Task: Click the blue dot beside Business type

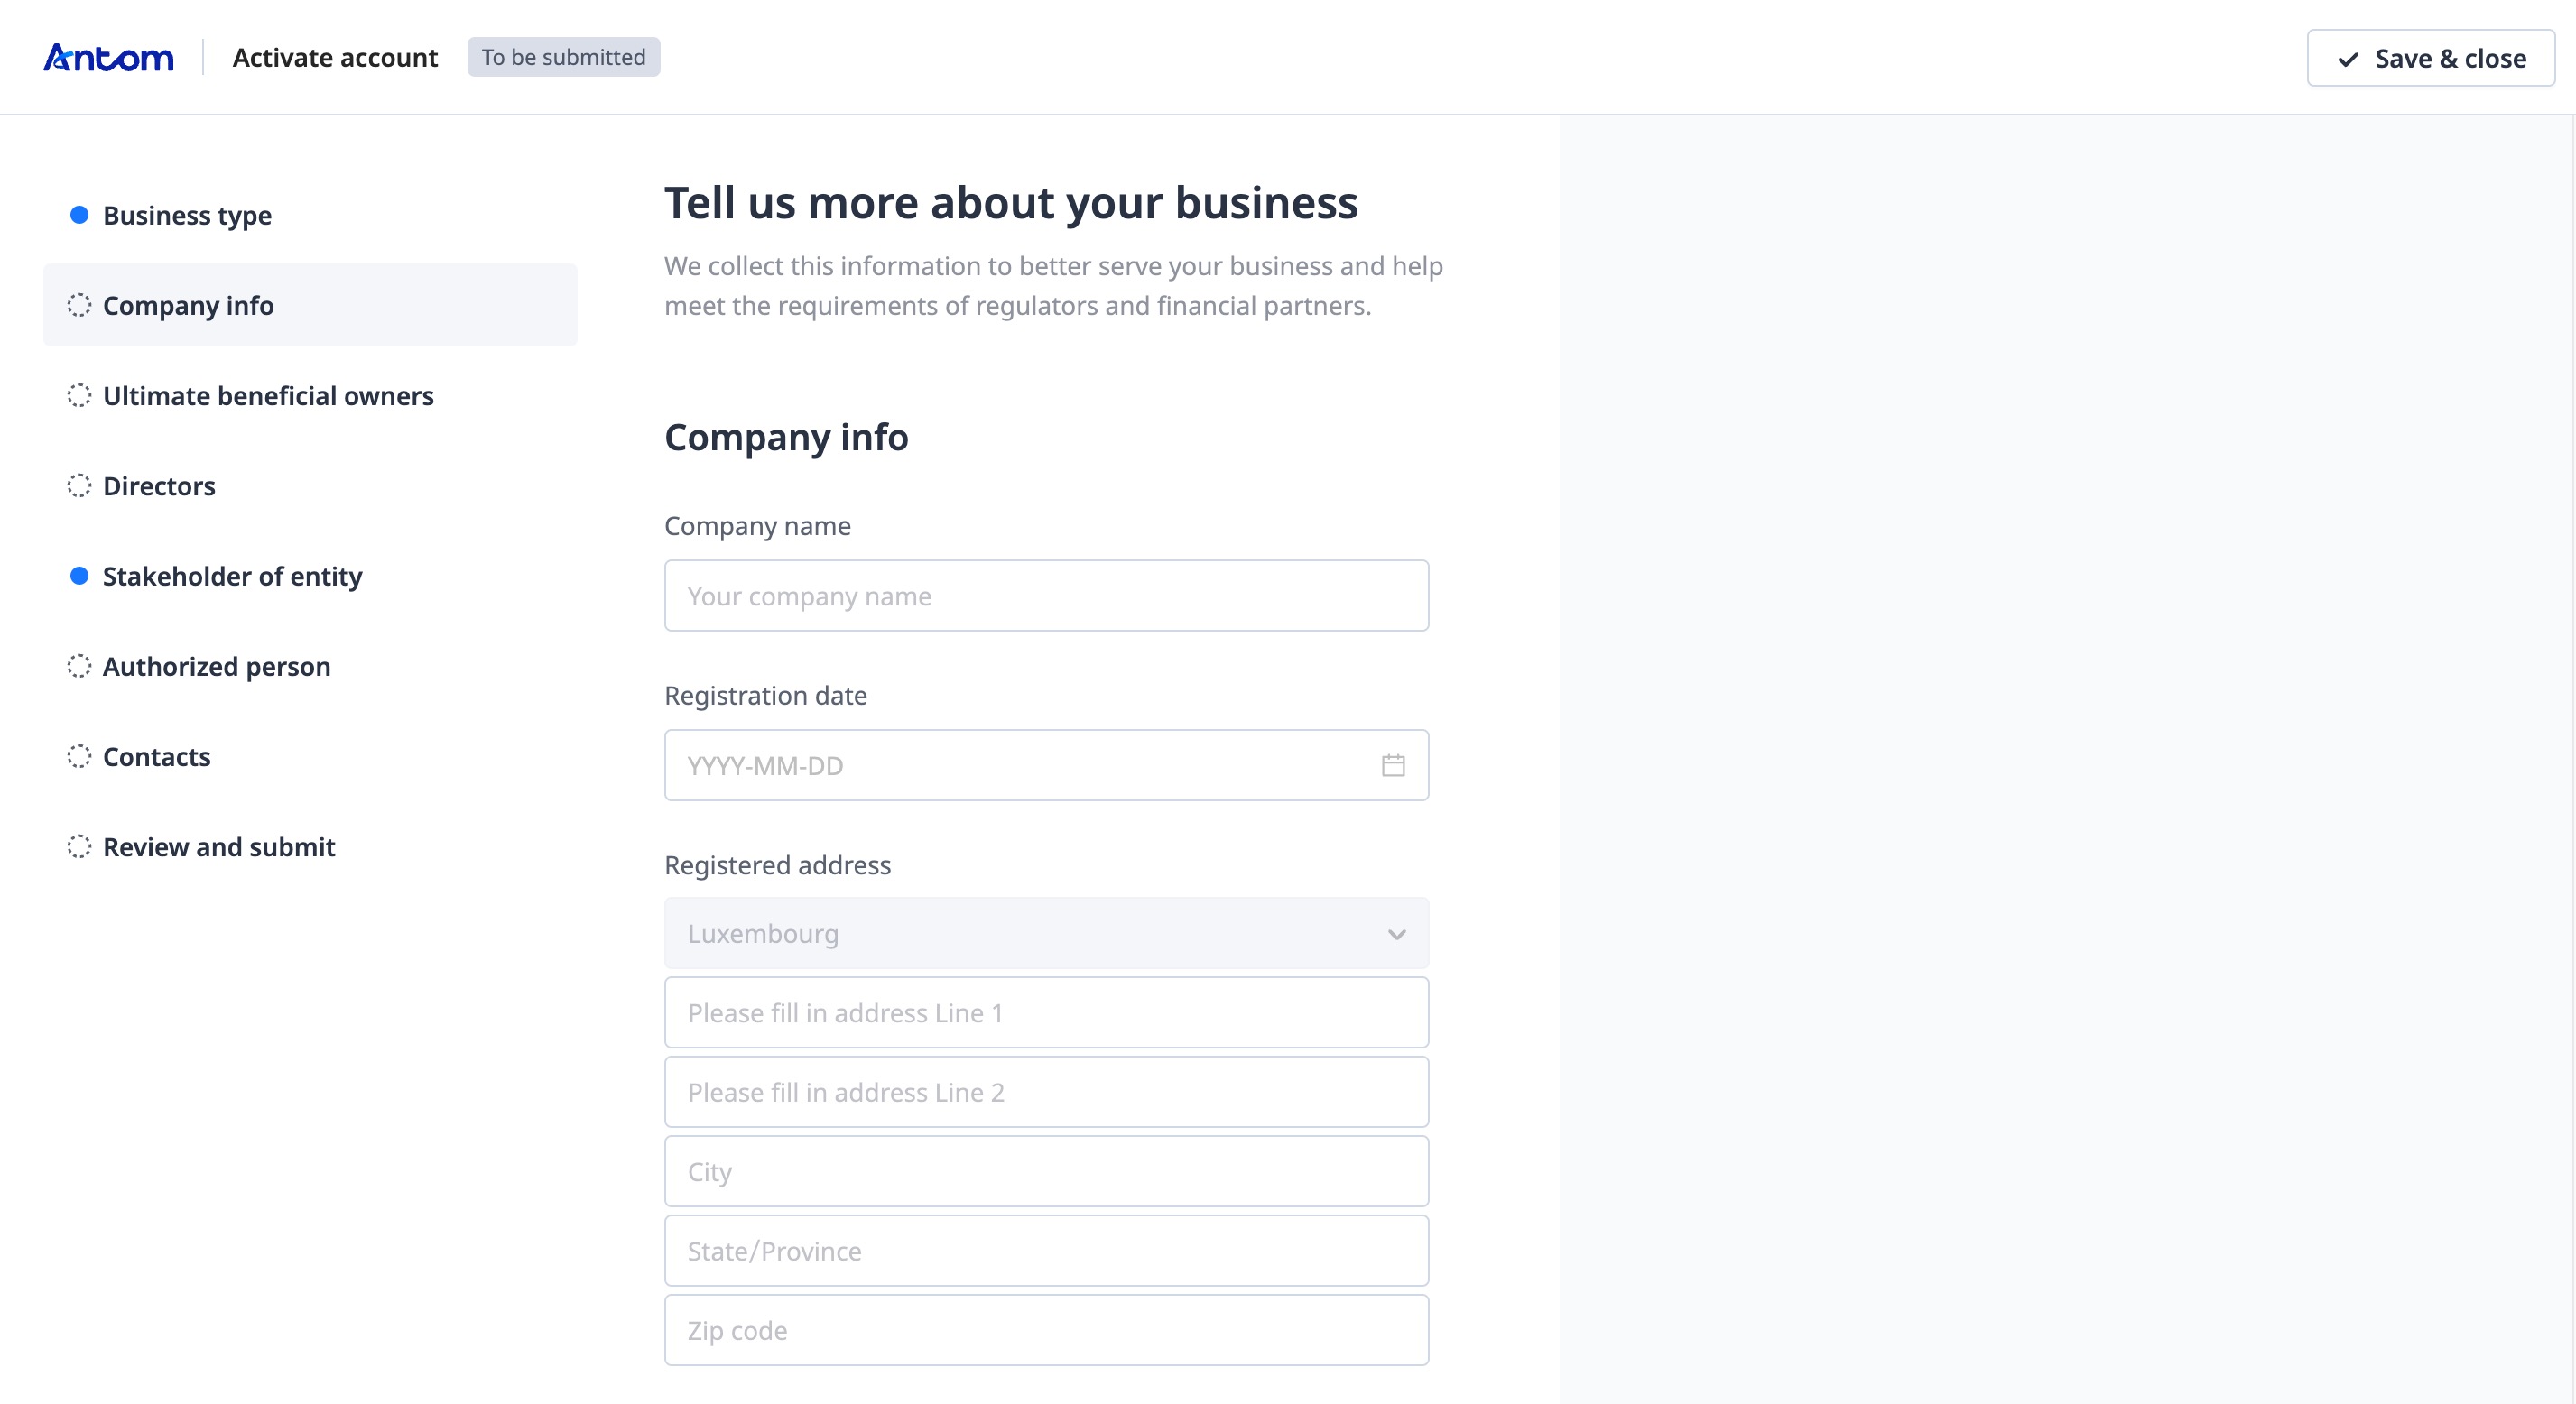Action: pyautogui.click(x=80, y=213)
